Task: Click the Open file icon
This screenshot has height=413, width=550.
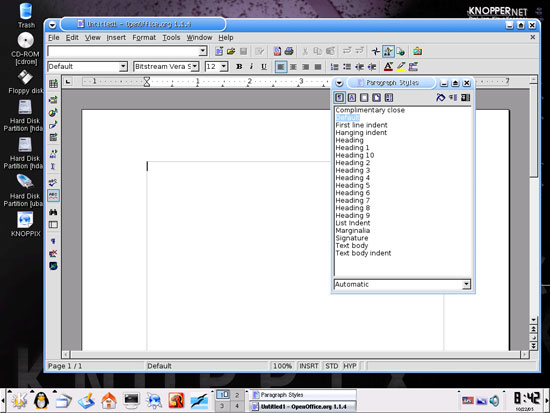Action: (x=231, y=52)
